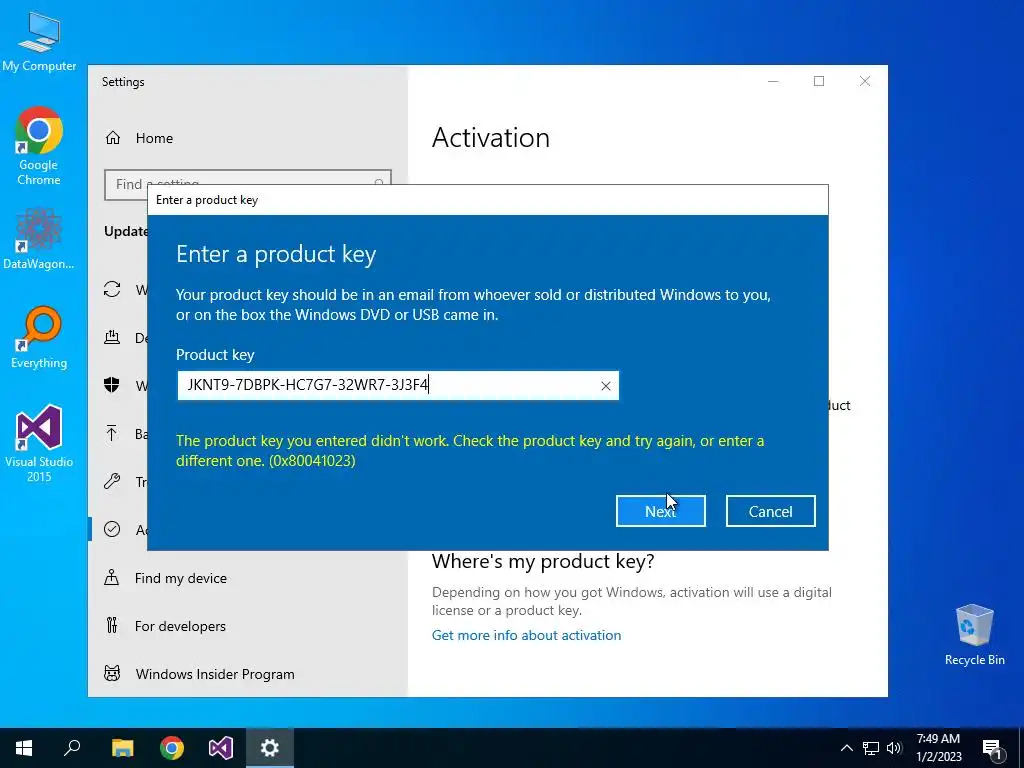This screenshot has width=1024, height=768.
Task: Open the Google Chrome desktop shortcut
Action: 39,146
